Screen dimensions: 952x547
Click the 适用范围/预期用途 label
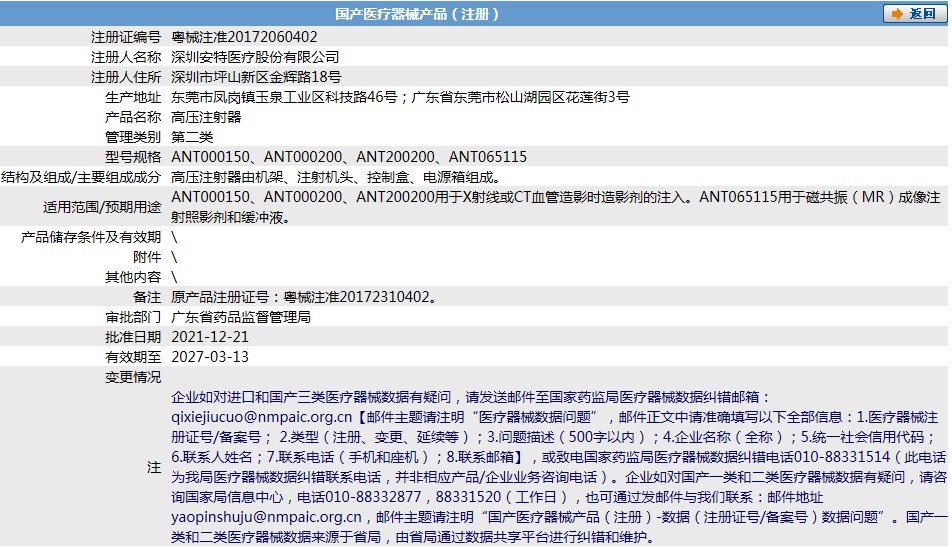pyautogui.click(x=102, y=207)
